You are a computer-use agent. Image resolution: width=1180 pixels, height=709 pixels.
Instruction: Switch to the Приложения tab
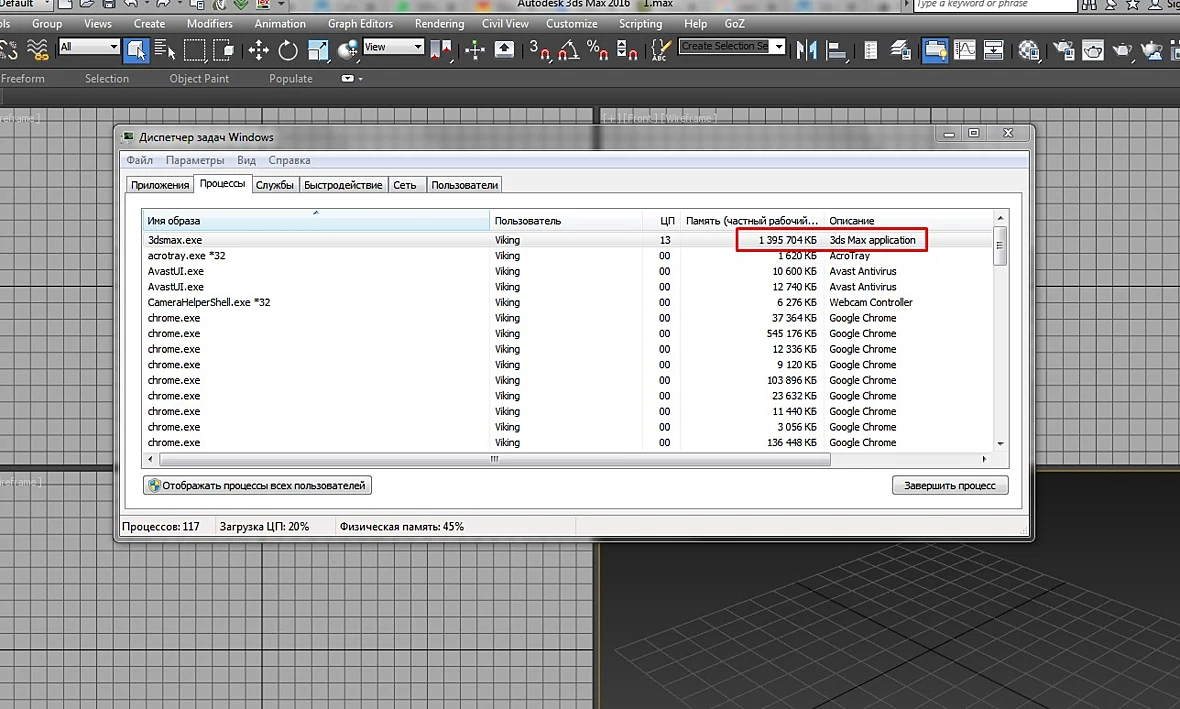[x=160, y=185]
